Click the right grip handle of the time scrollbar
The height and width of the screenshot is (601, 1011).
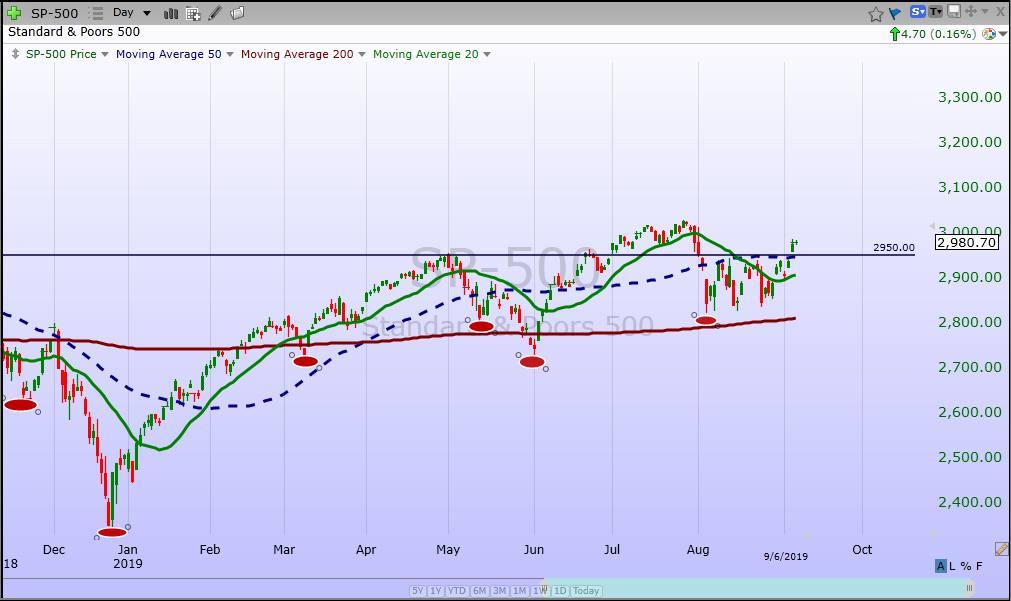tap(969, 588)
